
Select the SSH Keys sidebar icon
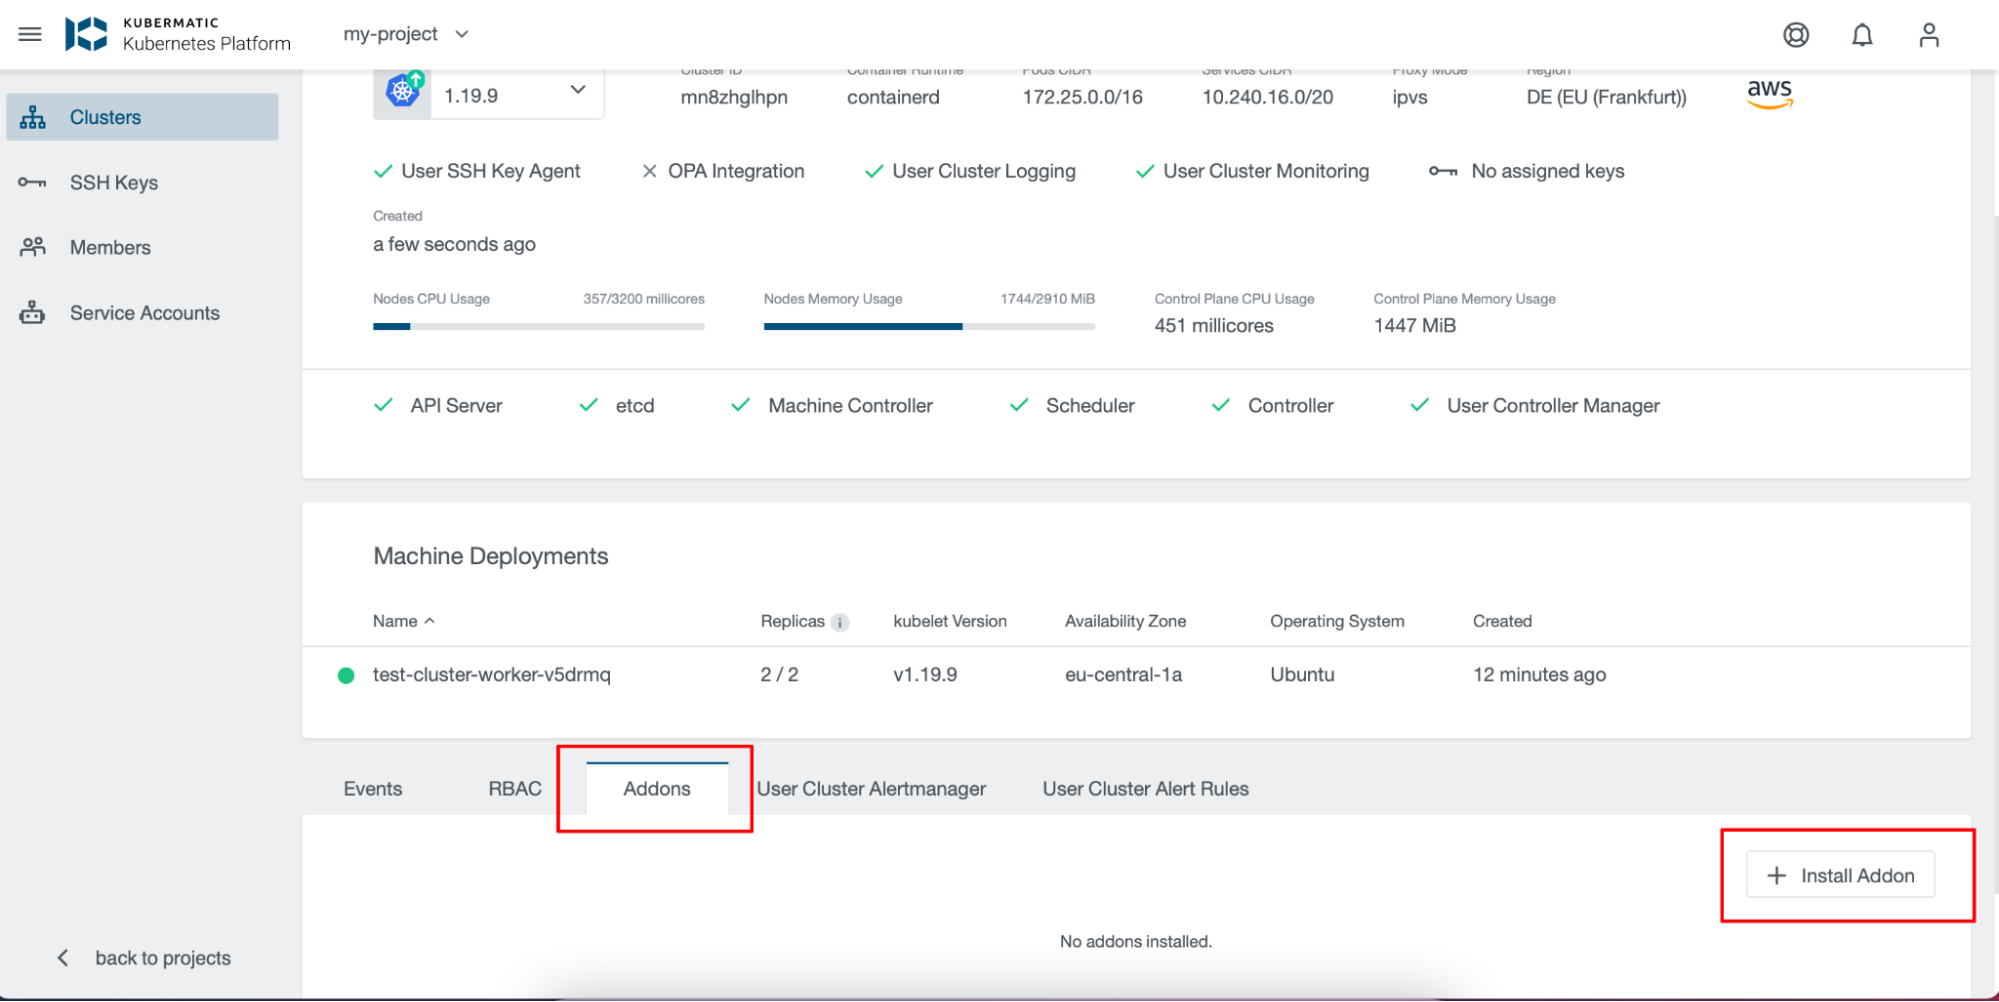point(32,182)
